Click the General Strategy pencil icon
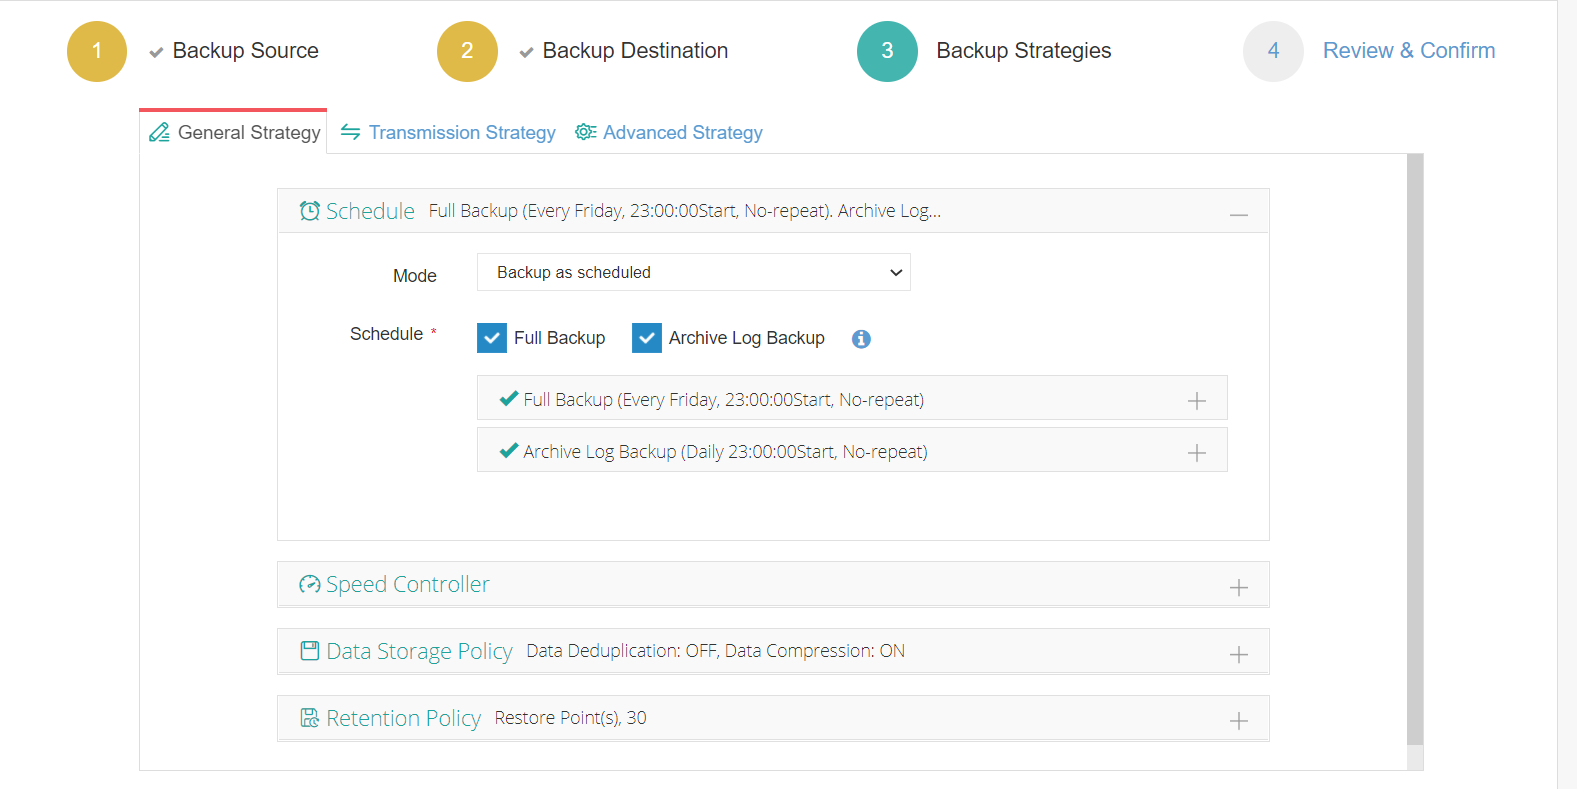1577x789 pixels. tap(159, 133)
